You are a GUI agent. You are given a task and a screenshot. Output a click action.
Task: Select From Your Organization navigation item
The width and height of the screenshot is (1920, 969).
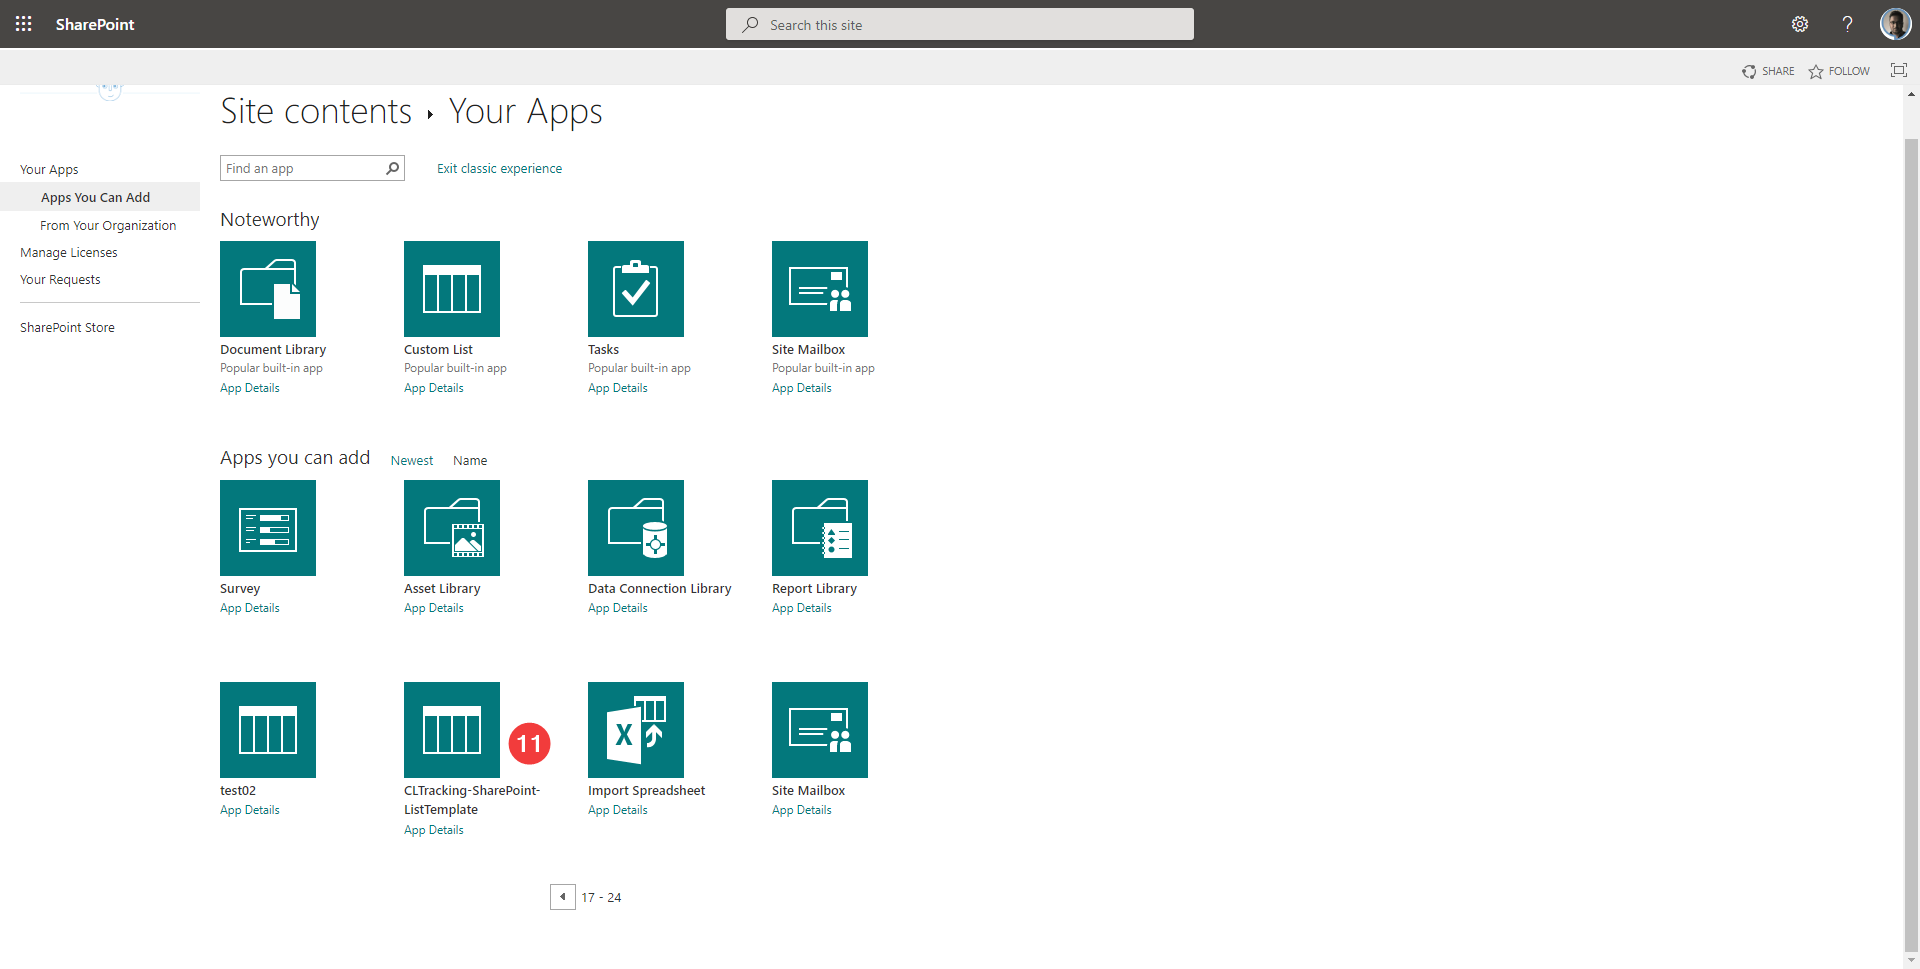pos(108,226)
